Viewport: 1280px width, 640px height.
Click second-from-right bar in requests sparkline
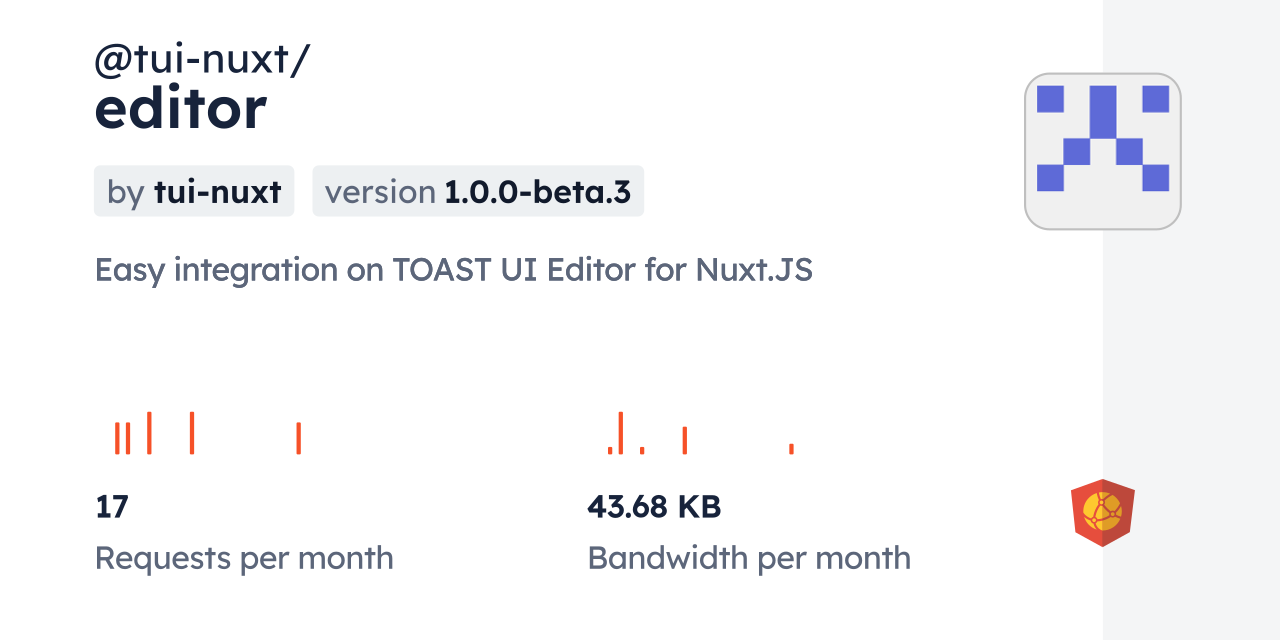tap(191, 433)
